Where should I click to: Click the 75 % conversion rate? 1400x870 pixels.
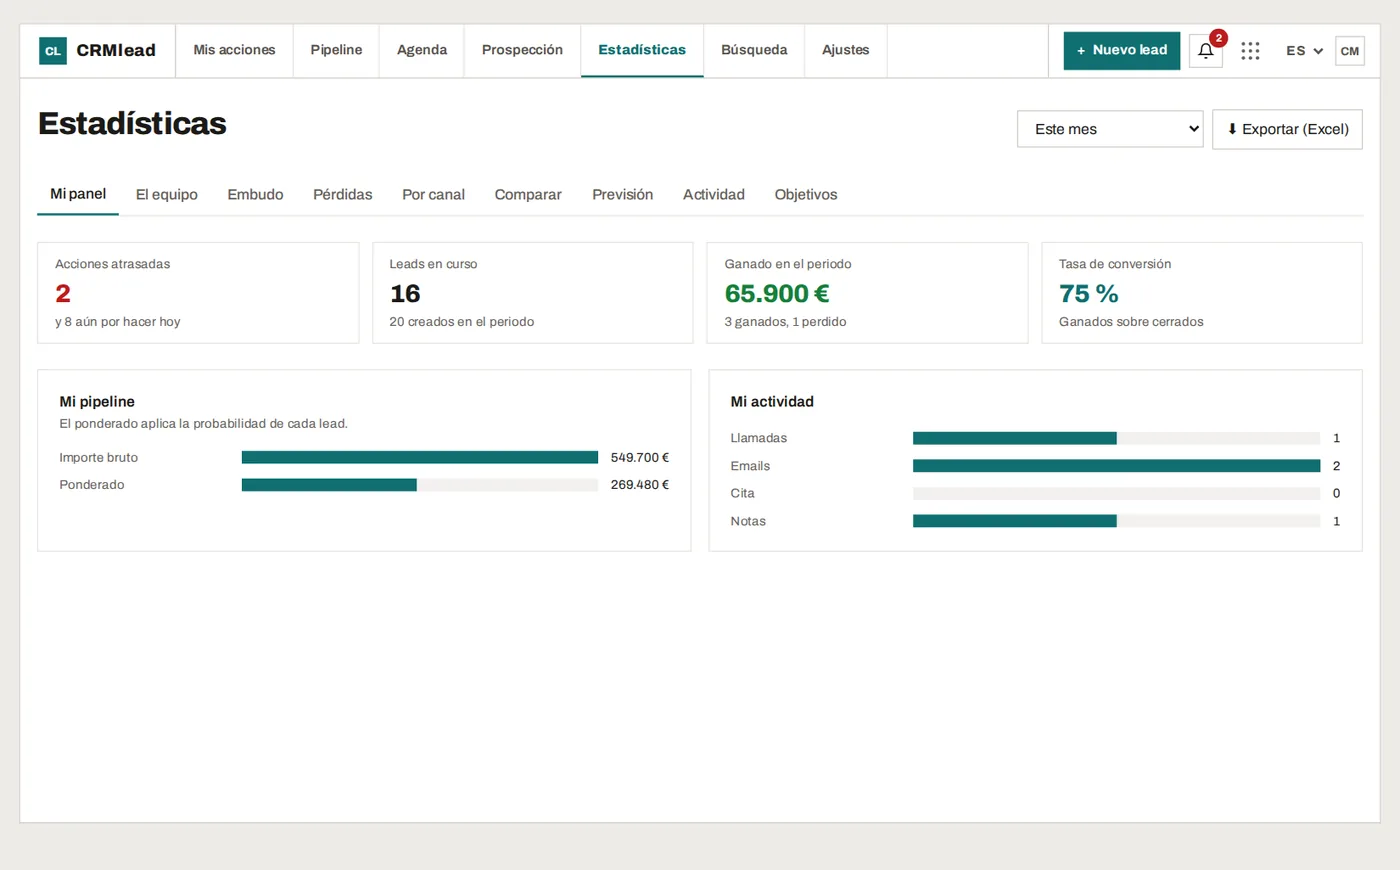pos(1088,293)
